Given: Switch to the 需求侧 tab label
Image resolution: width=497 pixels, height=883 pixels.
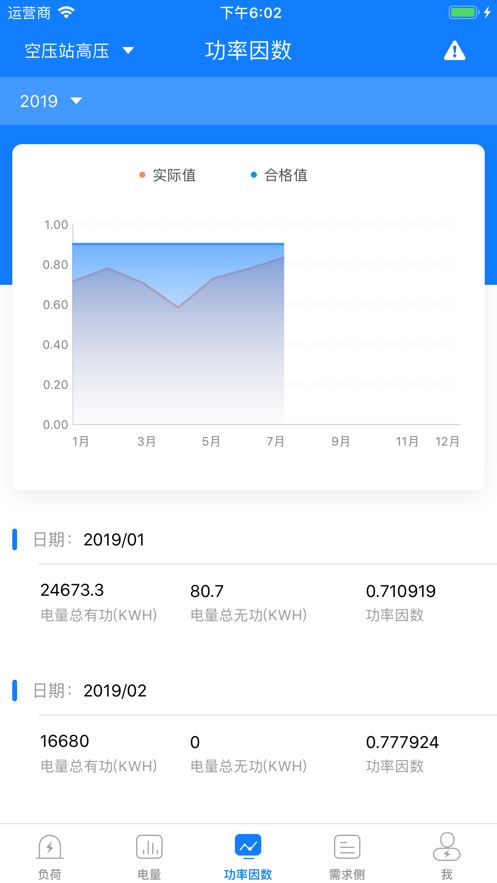Looking at the screenshot, I should tap(347, 874).
